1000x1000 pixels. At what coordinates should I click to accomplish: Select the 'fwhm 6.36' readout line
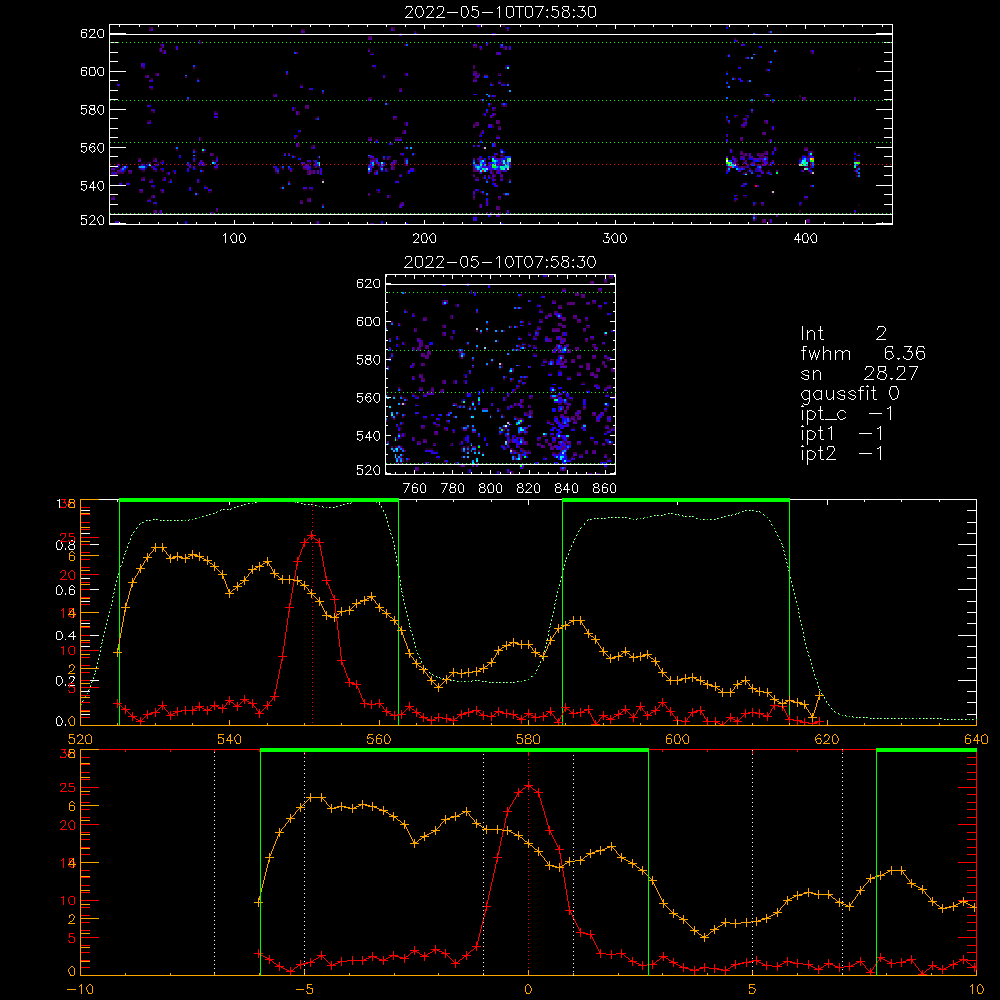863,353
